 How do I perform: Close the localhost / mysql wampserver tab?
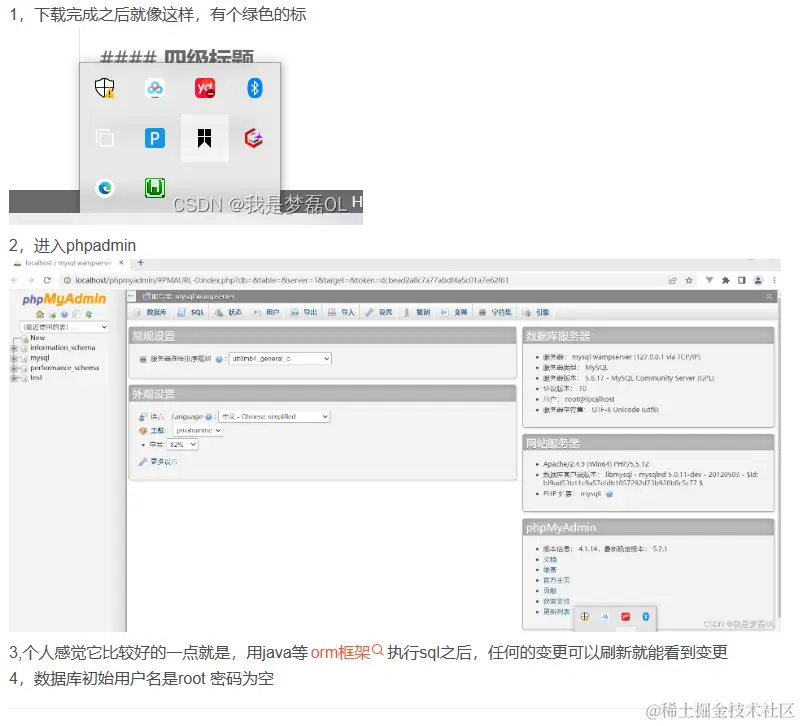point(121,263)
